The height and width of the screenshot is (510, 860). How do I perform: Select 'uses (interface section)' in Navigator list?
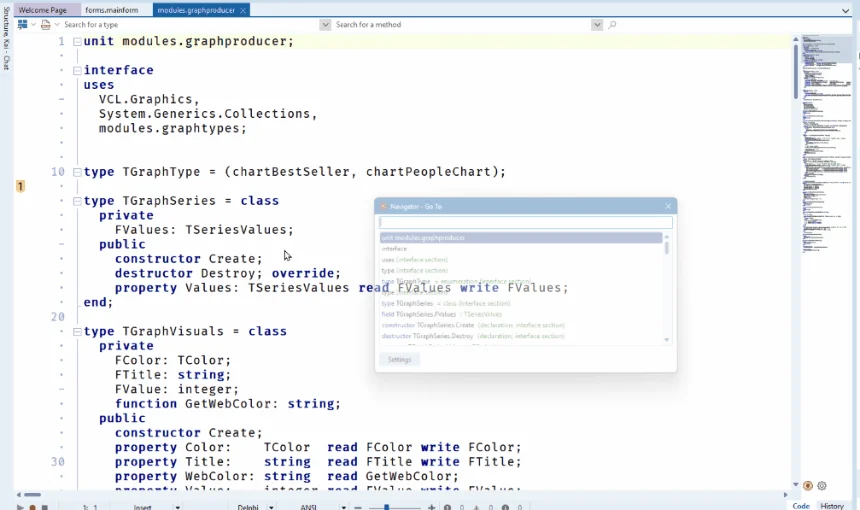click(520, 259)
